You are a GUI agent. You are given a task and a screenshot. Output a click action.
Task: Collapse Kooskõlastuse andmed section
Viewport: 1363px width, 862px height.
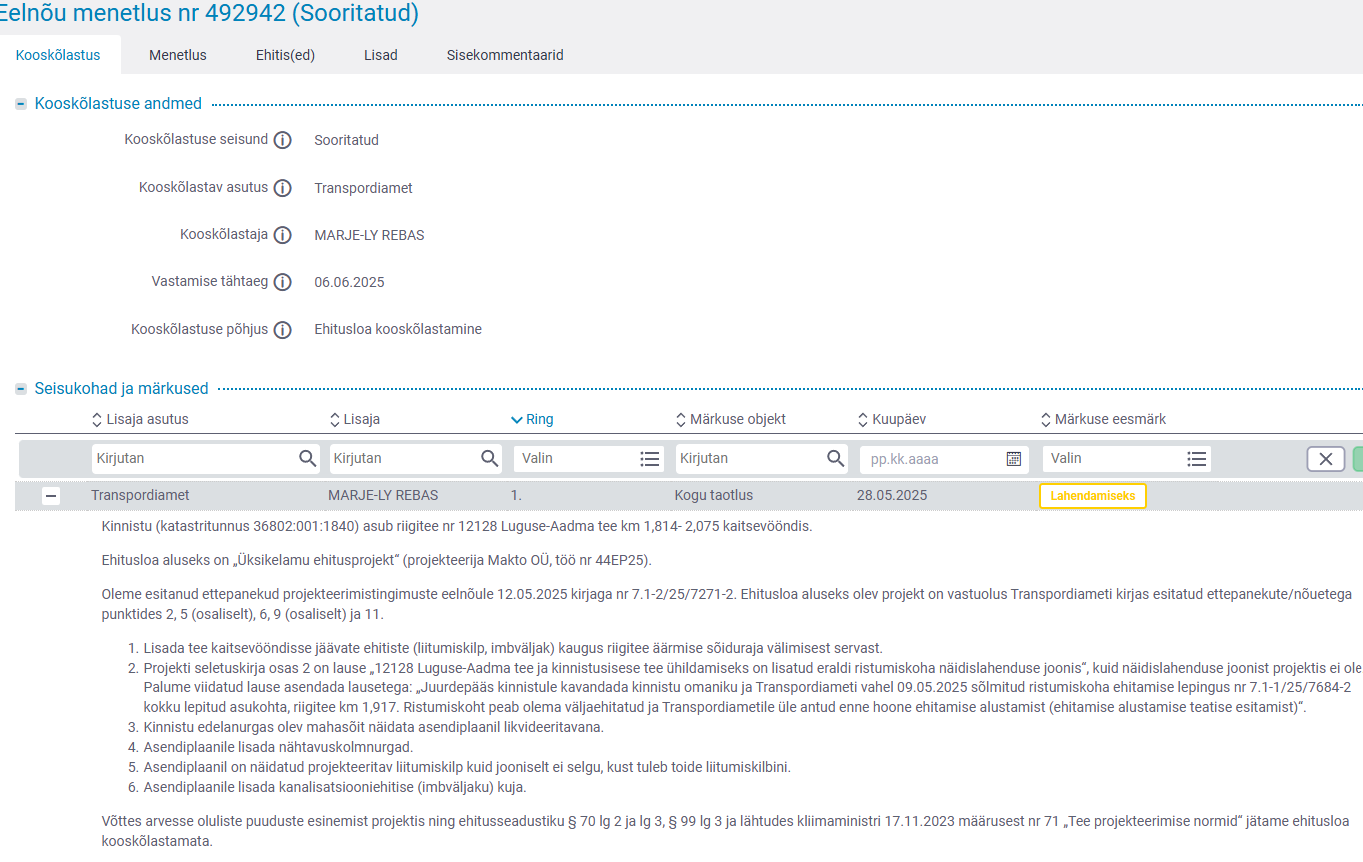[21, 104]
